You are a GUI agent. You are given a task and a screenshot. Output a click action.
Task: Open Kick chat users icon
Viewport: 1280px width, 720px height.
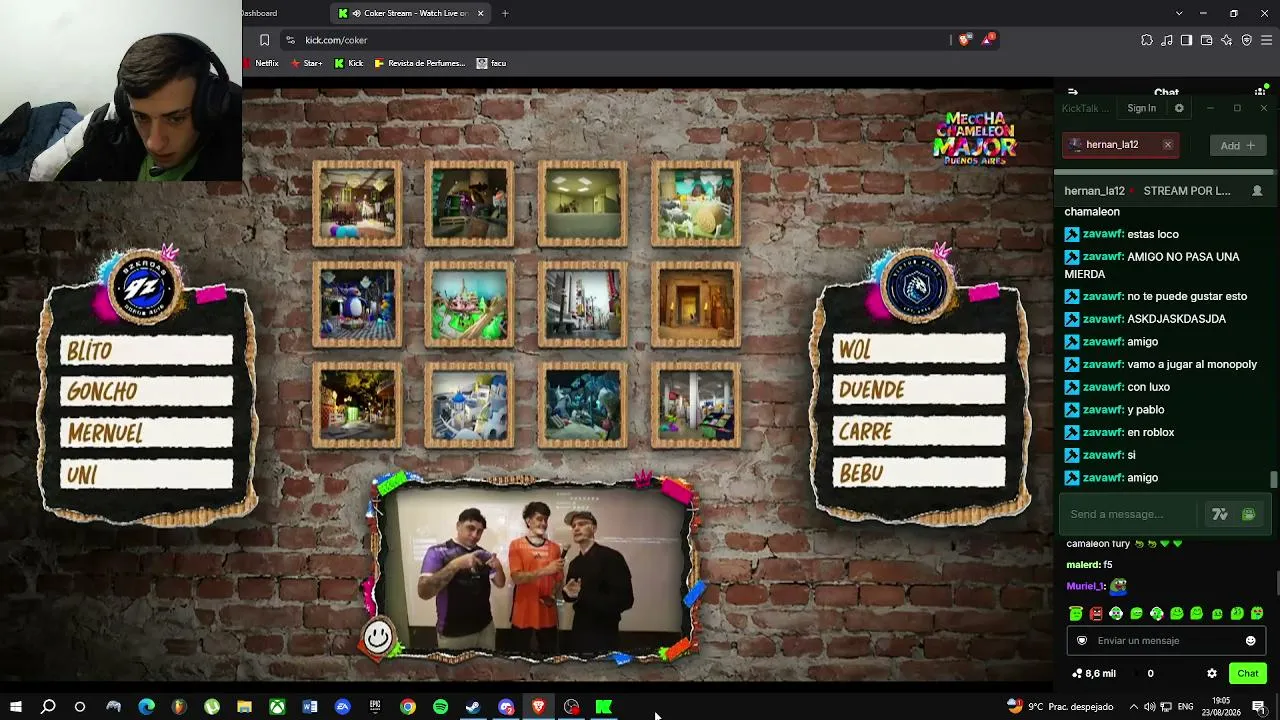[1260, 92]
